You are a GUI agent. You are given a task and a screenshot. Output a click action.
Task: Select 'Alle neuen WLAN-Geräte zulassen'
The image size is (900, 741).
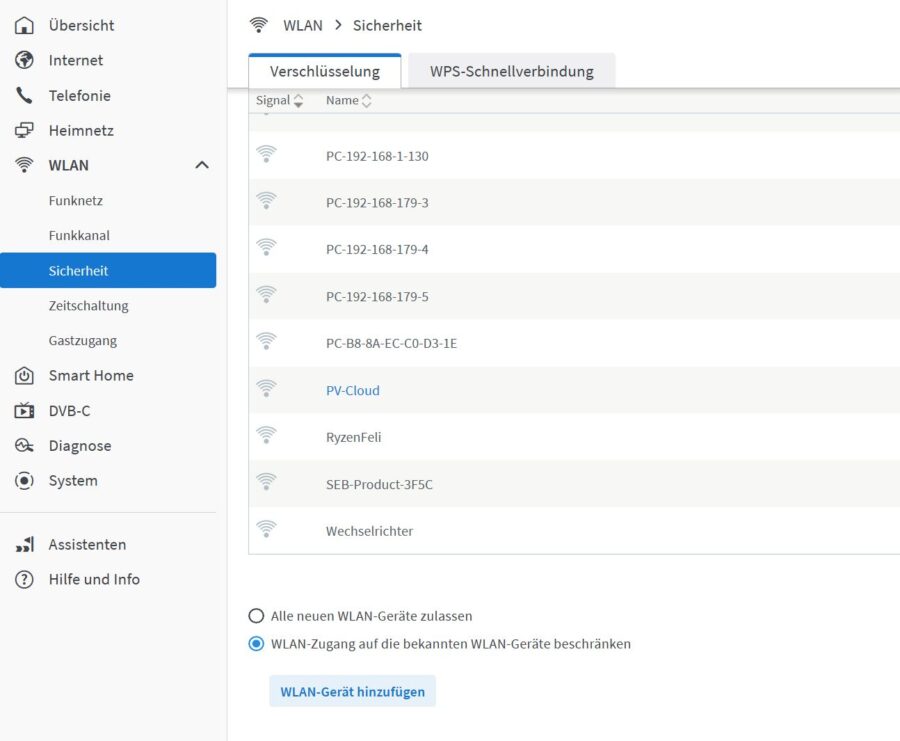tap(256, 615)
